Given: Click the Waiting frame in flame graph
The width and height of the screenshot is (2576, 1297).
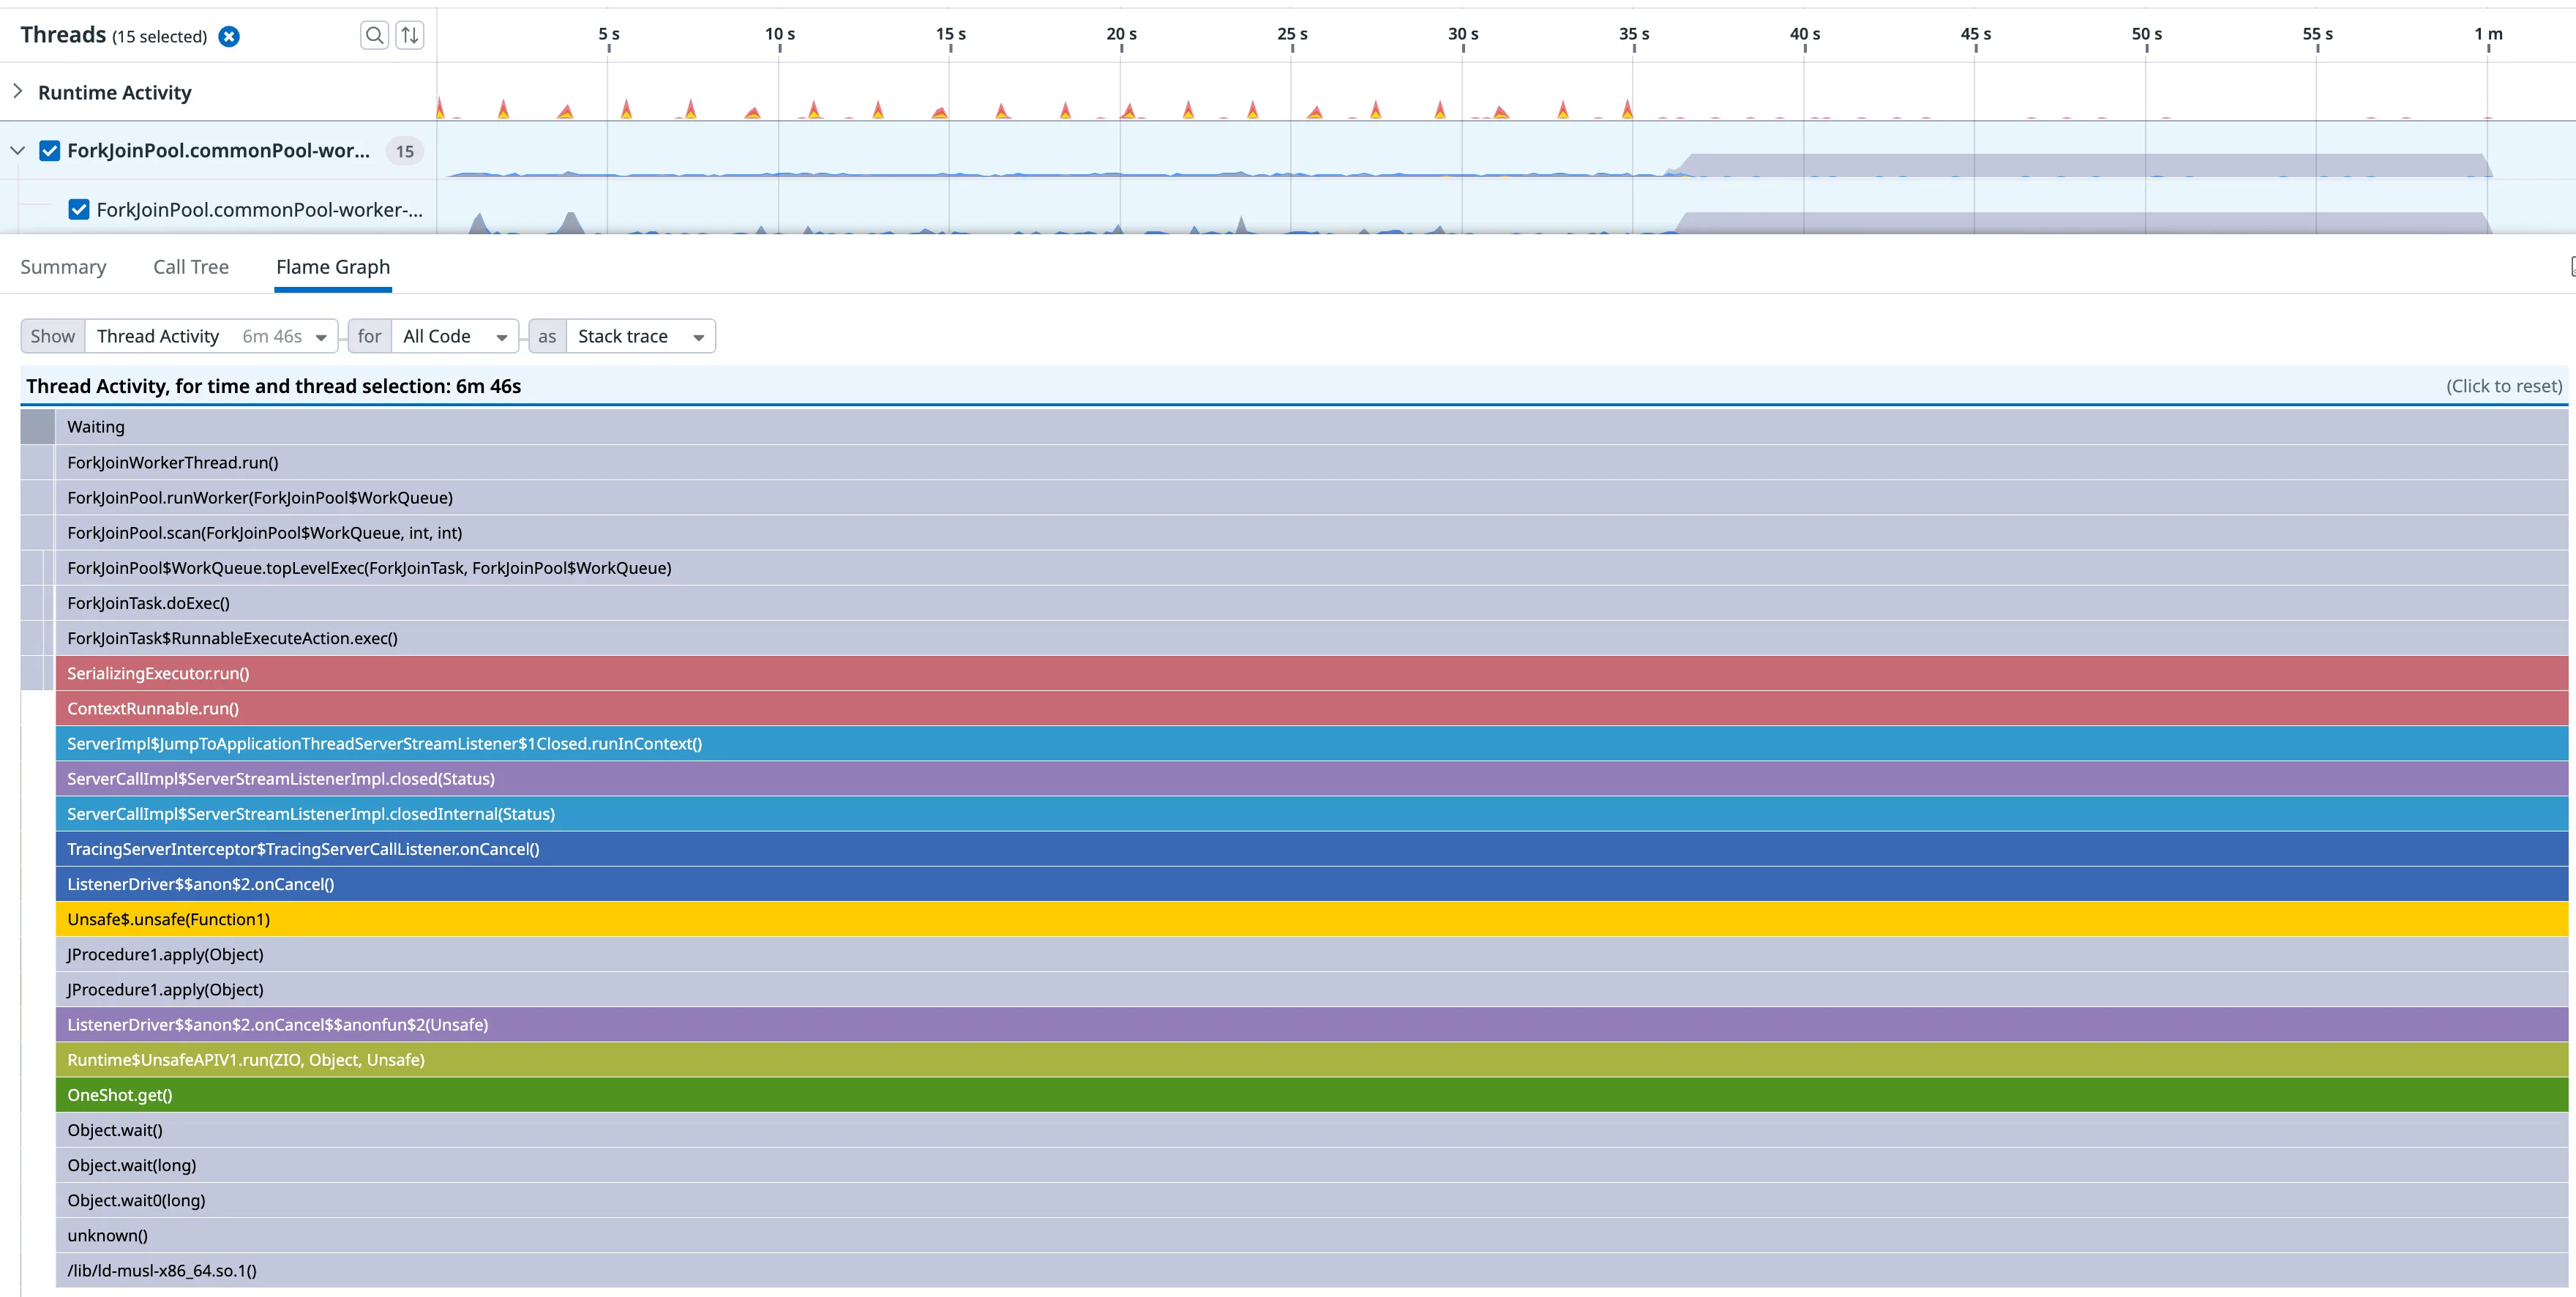Looking at the screenshot, I should (x=96, y=427).
